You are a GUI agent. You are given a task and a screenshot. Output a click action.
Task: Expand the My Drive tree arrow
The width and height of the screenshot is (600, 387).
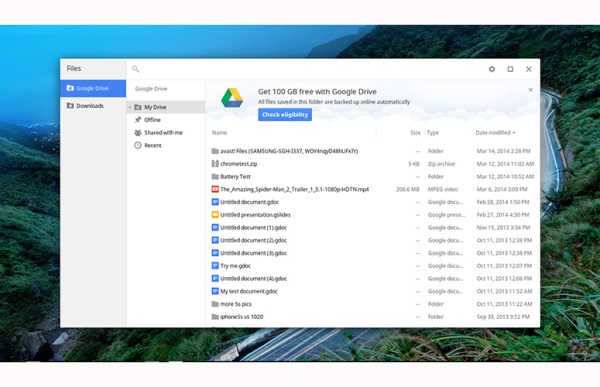(x=130, y=107)
